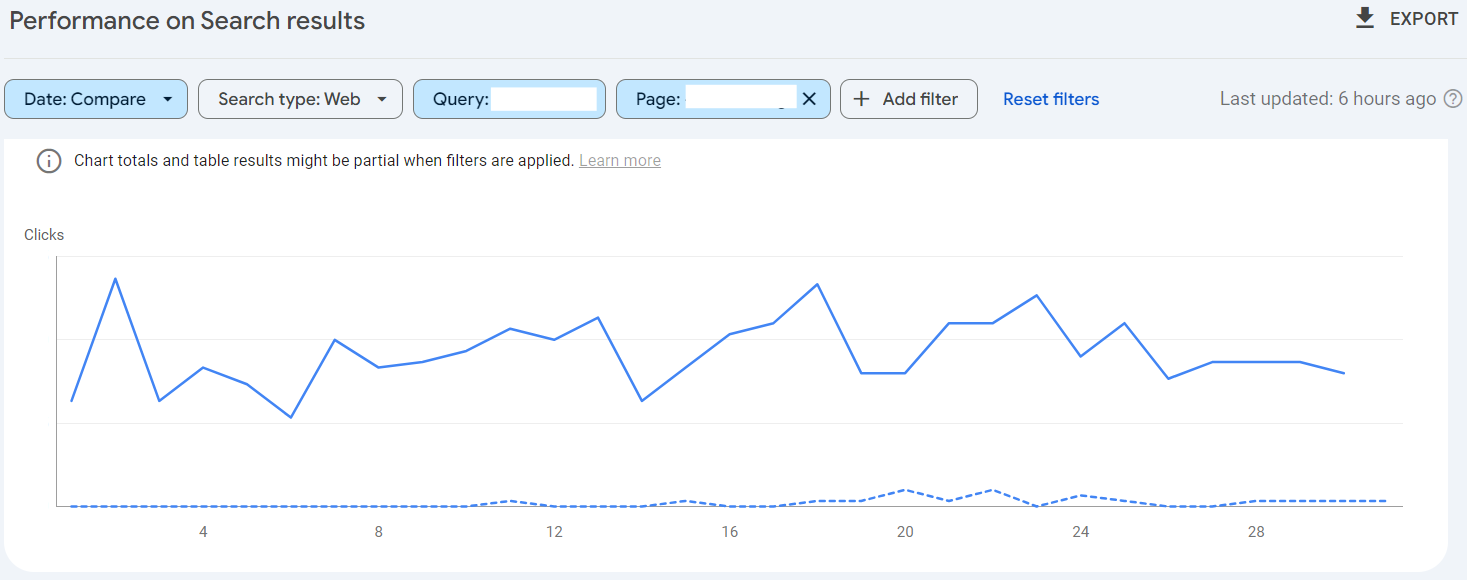Edit the Page filter chip
Image resolution: width=1467 pixels, height=580 pixels.
point(723,99)
